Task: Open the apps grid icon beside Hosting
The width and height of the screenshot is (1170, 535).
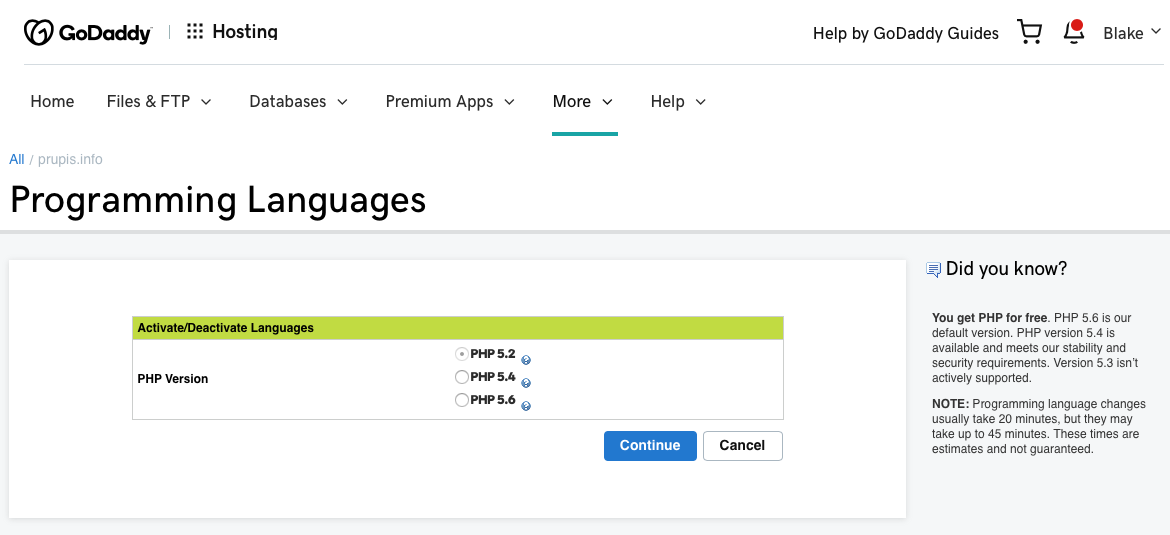Action: coord(195,32)
